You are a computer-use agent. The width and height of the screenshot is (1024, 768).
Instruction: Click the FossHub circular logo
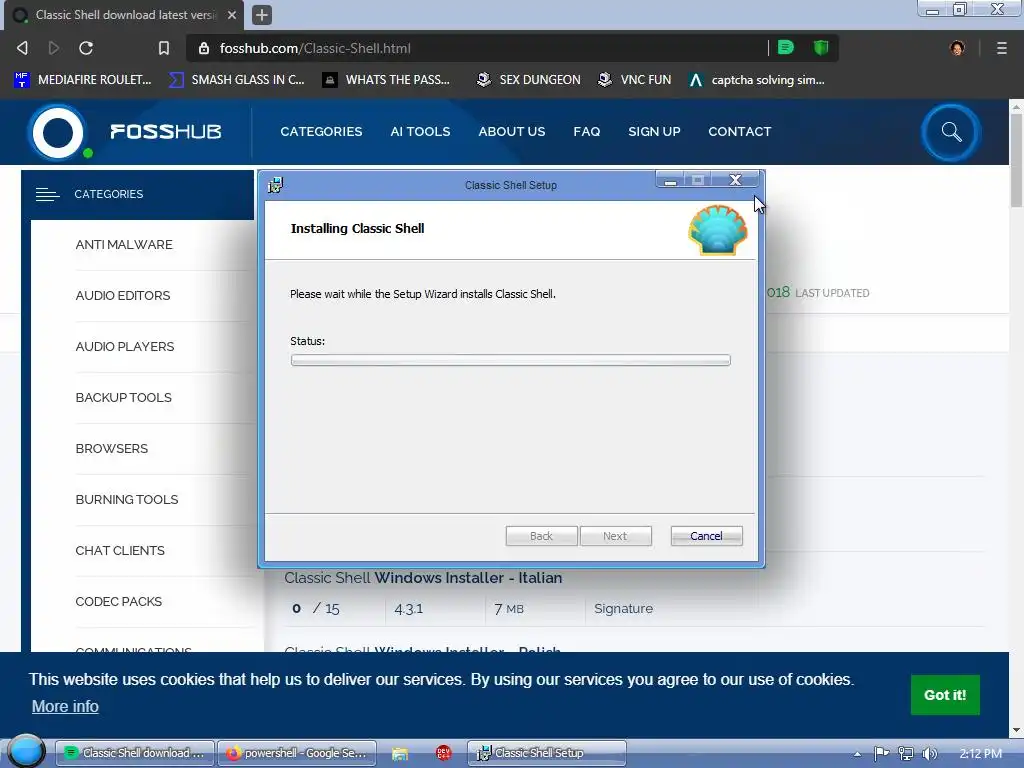tap(57, 132)
